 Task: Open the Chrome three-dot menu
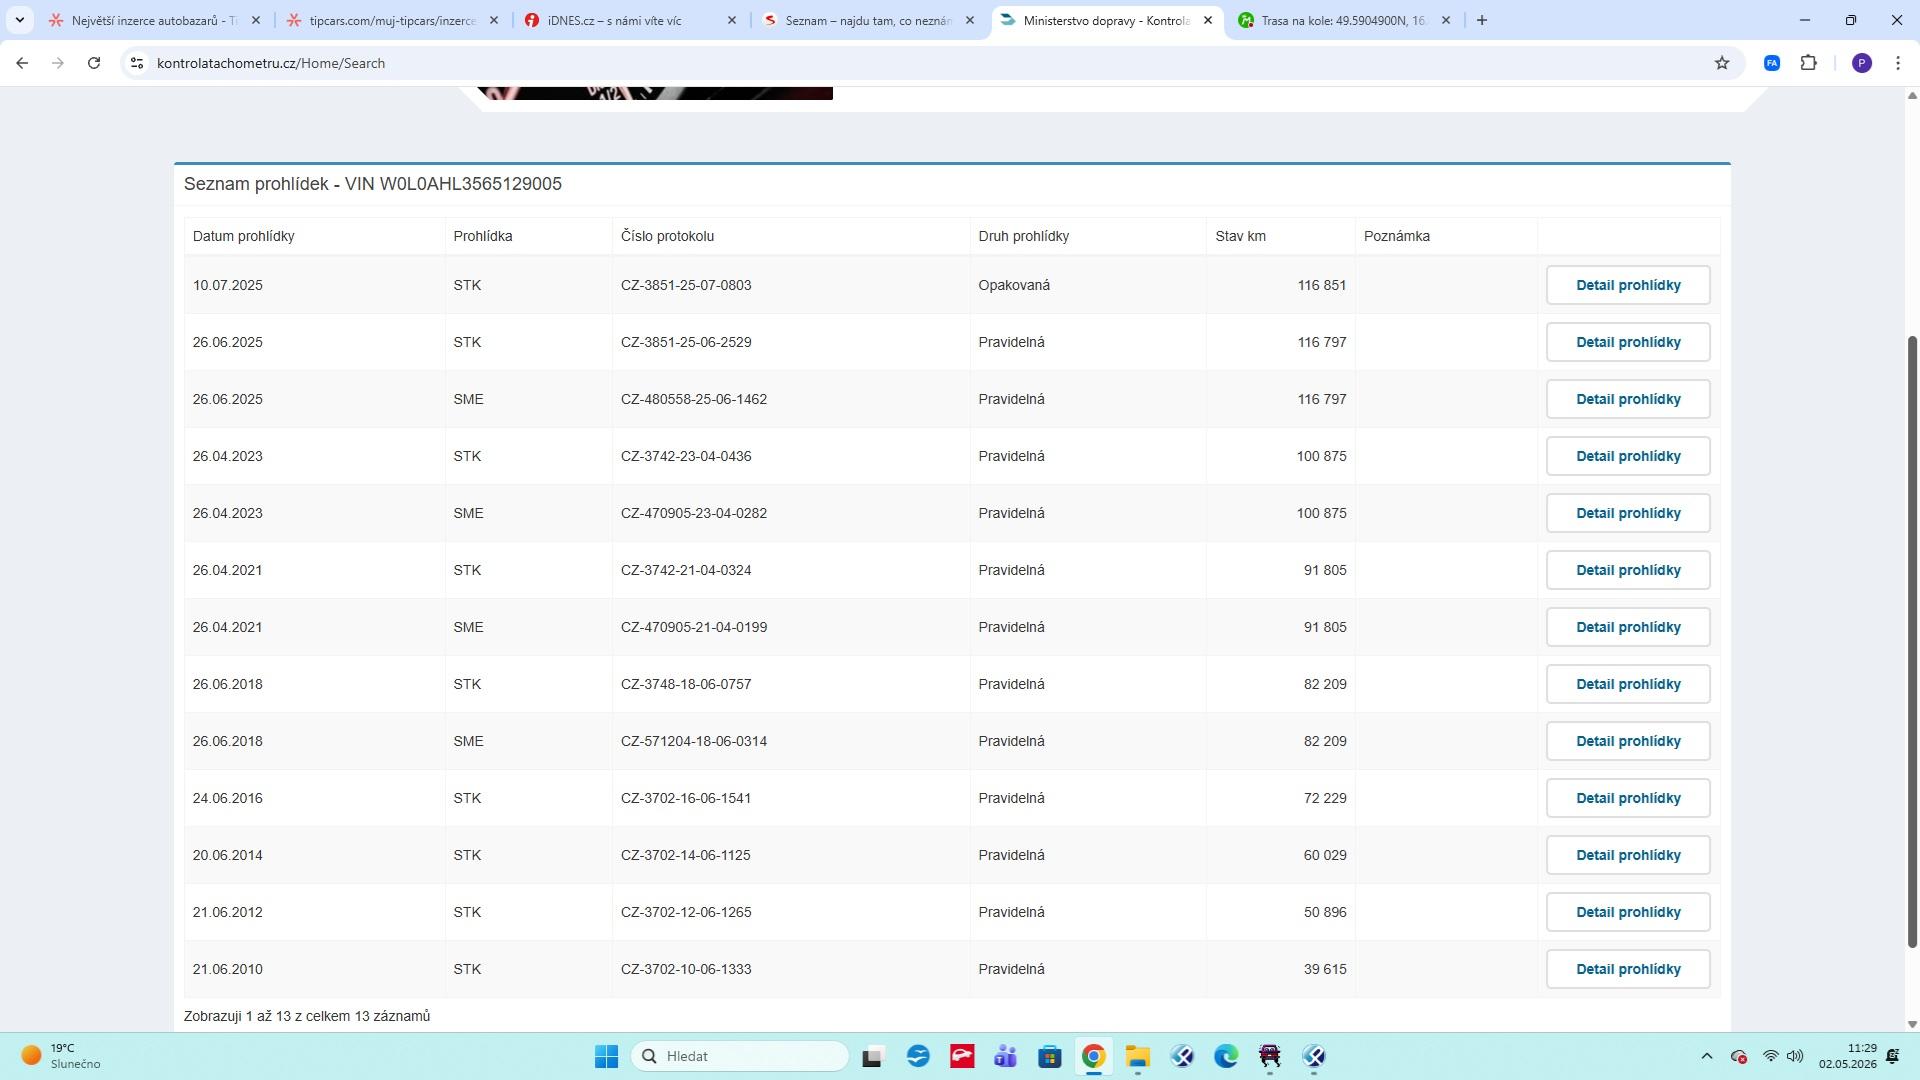coord(1898,63)
